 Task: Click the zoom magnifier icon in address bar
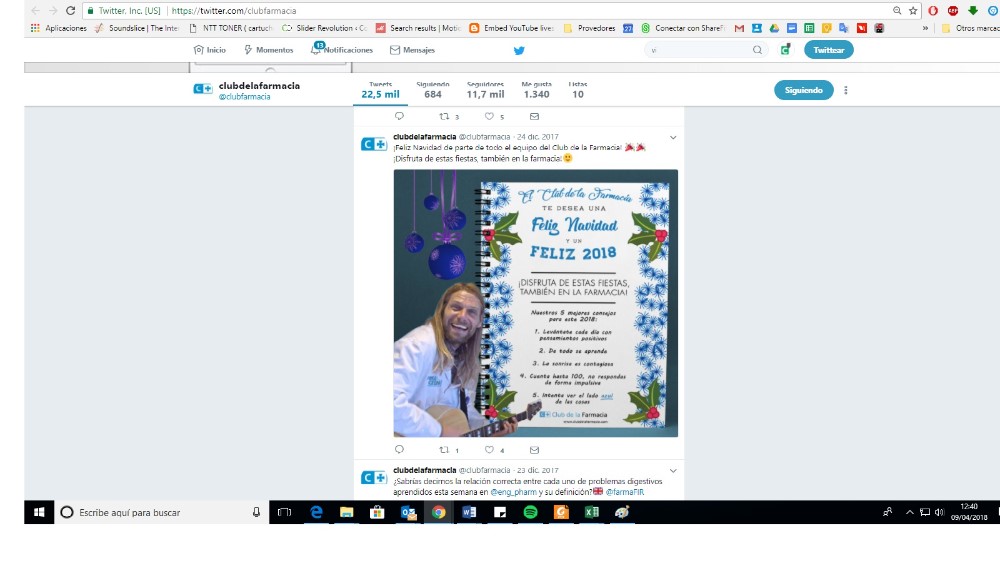[897, 11]
